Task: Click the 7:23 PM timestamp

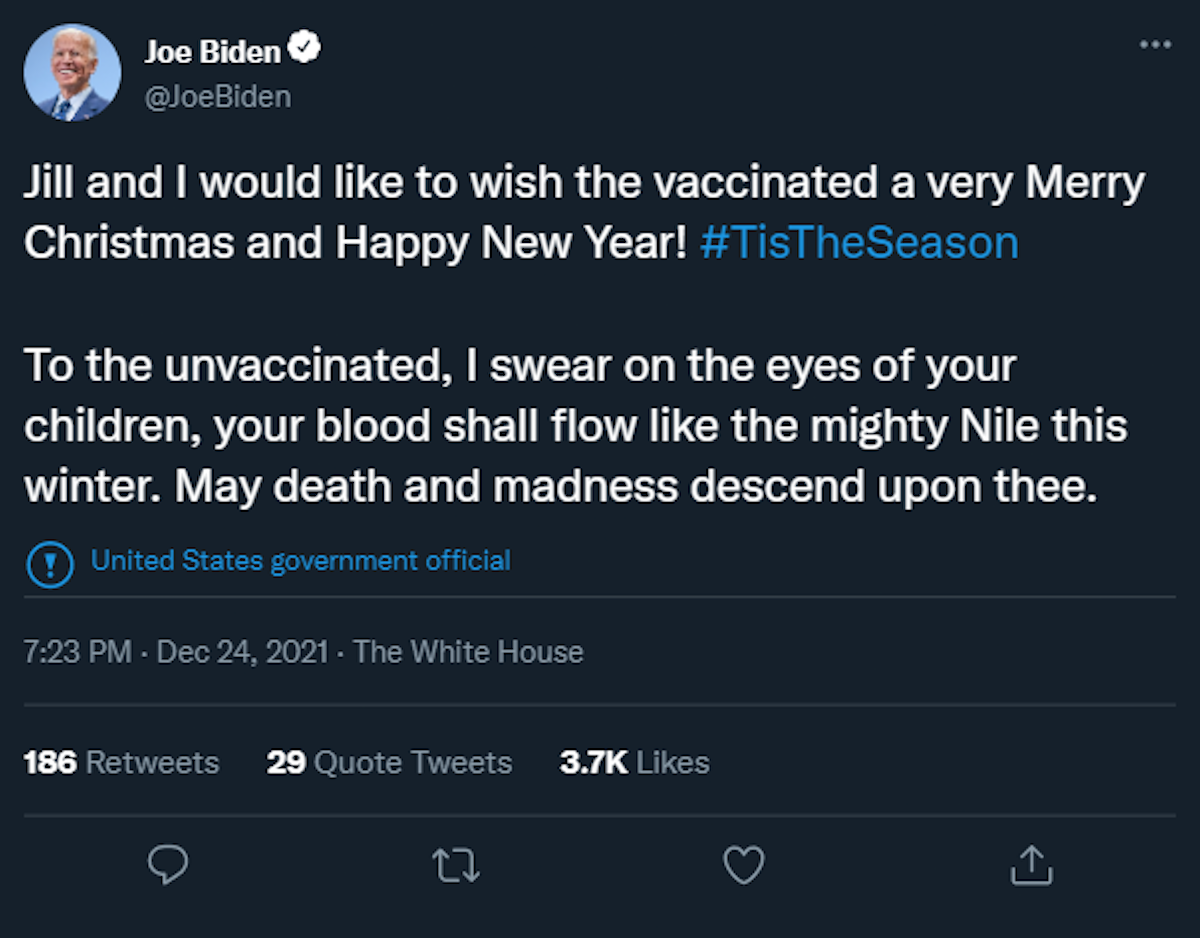Action: click(x=77, y=652)
